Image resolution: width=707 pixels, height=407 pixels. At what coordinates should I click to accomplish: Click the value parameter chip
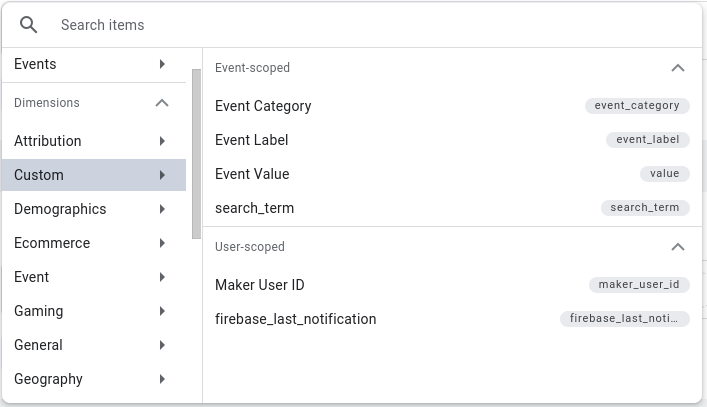pos(665,174)
